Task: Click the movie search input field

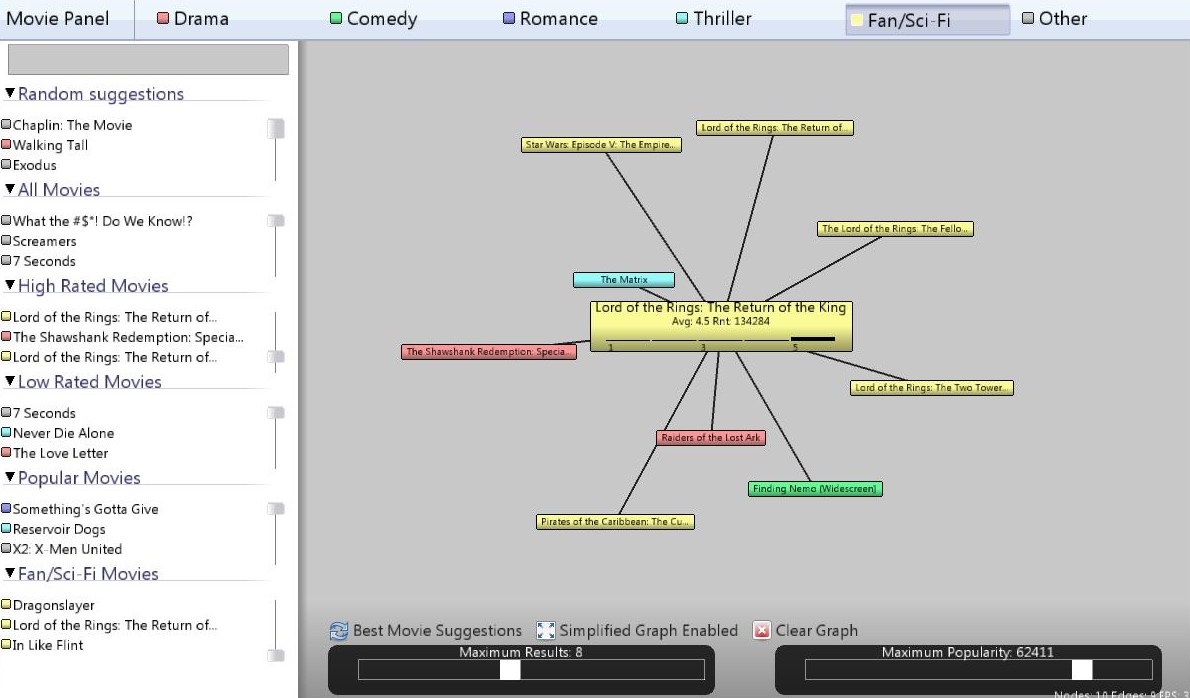Action: coord(148,59)
